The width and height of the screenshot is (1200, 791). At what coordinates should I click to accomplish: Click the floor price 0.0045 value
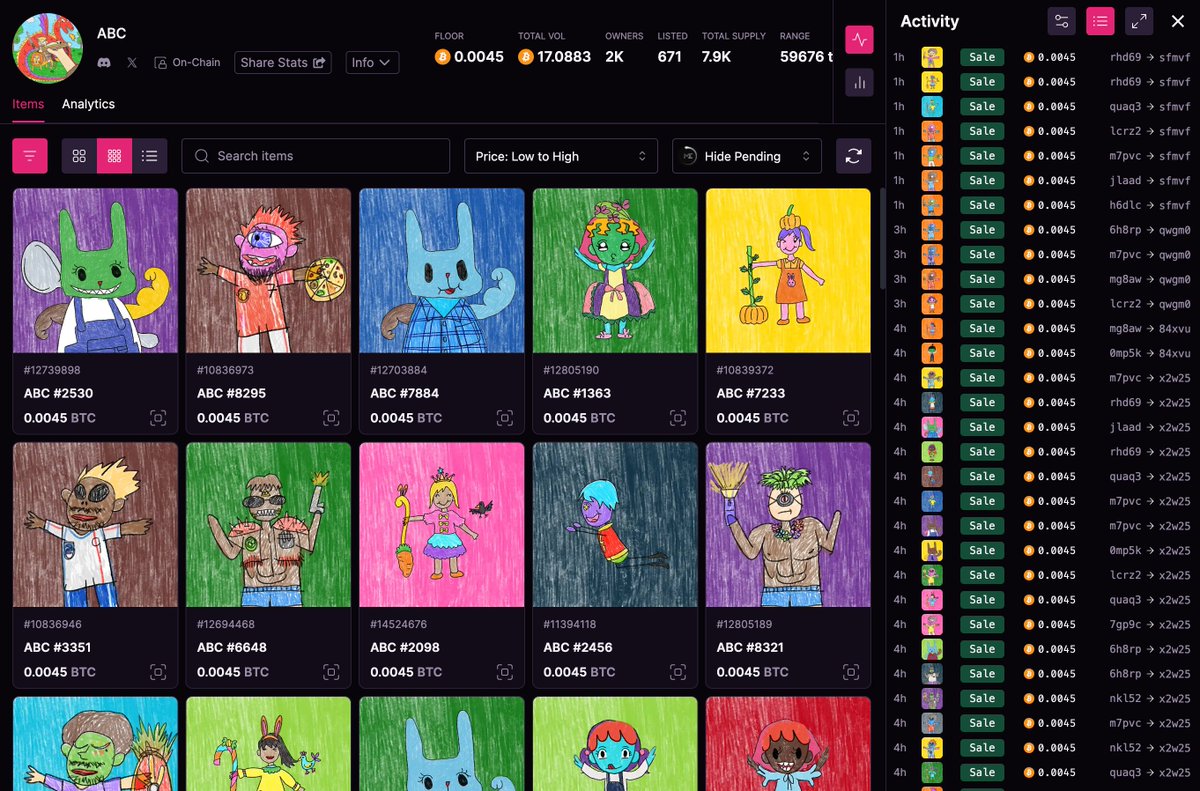click(479, 57)
